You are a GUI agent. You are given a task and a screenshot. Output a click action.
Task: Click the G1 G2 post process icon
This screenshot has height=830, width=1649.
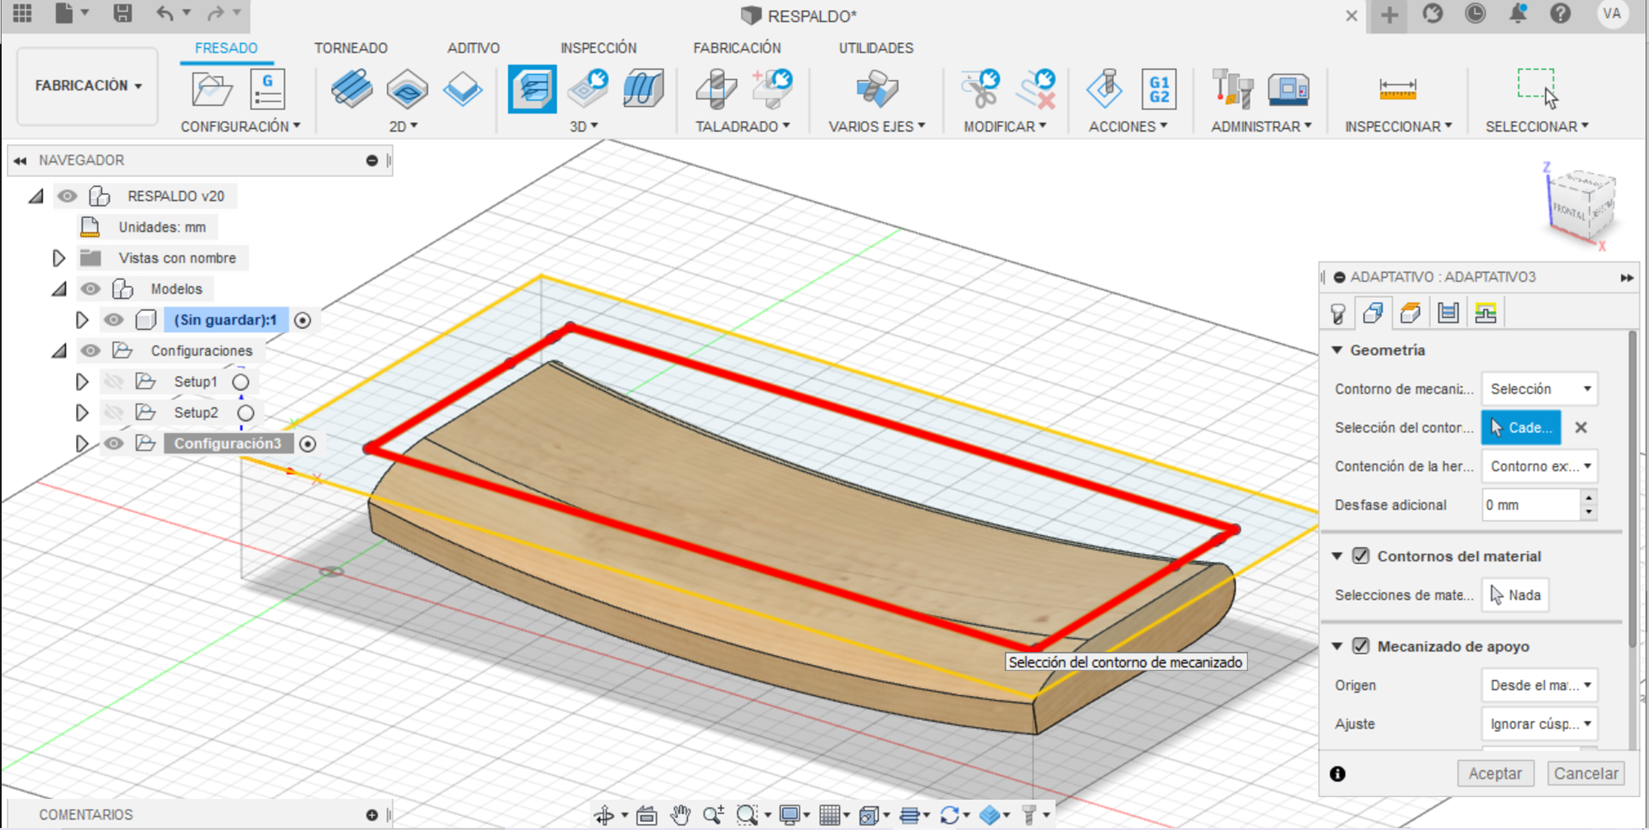pos(1159,90)
